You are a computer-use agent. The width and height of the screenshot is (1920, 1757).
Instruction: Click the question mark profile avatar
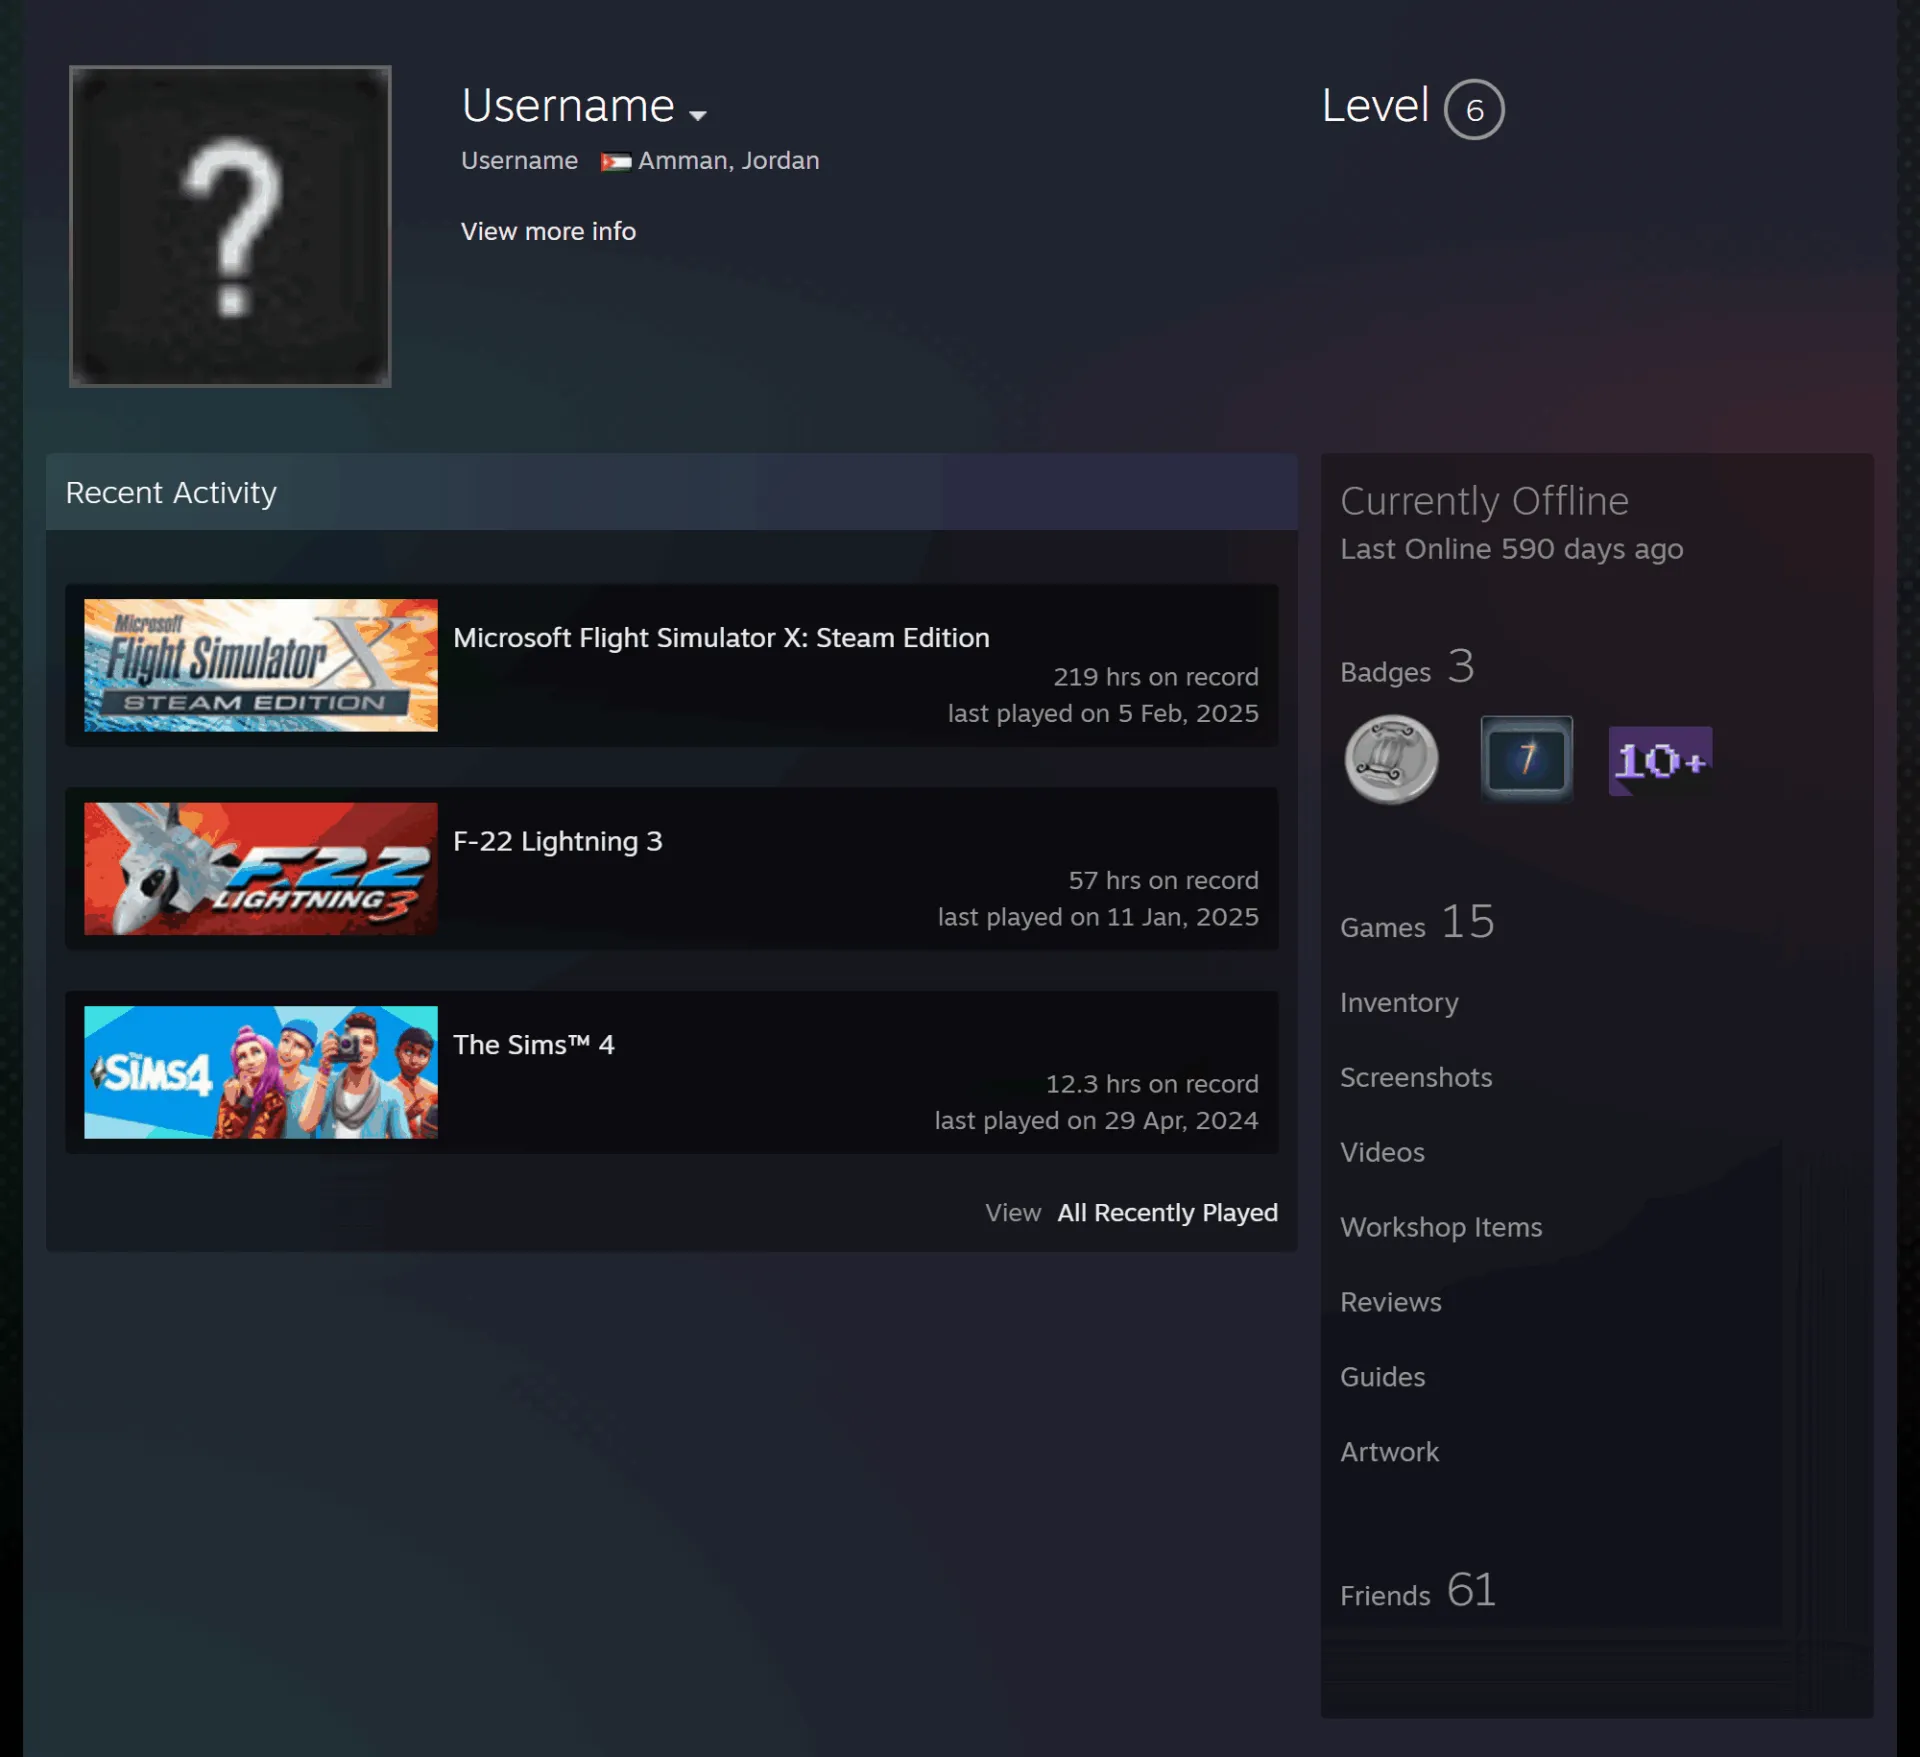tap(230, 226)
